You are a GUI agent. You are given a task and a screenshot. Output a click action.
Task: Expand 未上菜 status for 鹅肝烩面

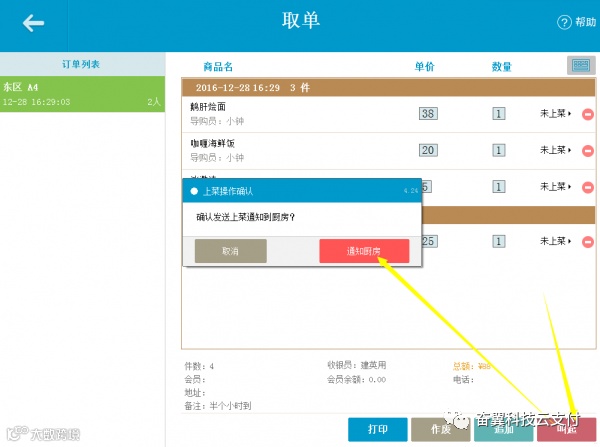coord(555,113)
